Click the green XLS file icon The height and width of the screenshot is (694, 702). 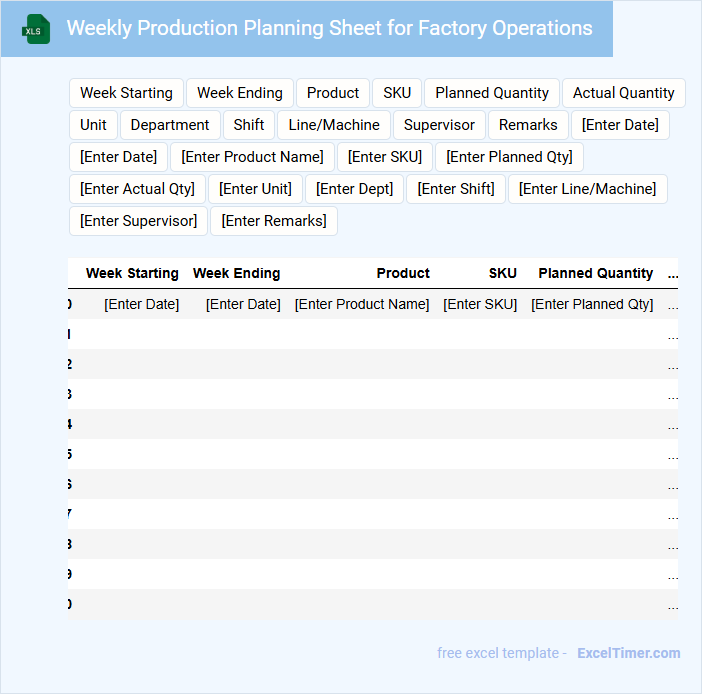click(35, 29)
